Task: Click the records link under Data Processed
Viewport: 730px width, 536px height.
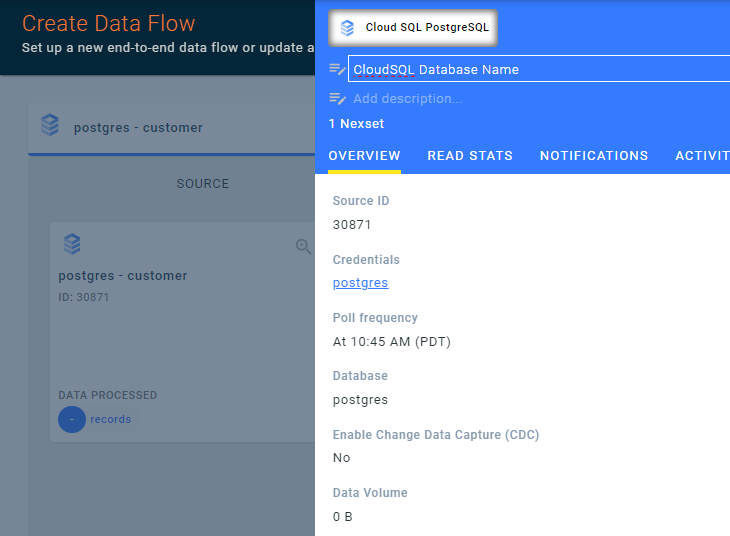Action: pos(110,420)
